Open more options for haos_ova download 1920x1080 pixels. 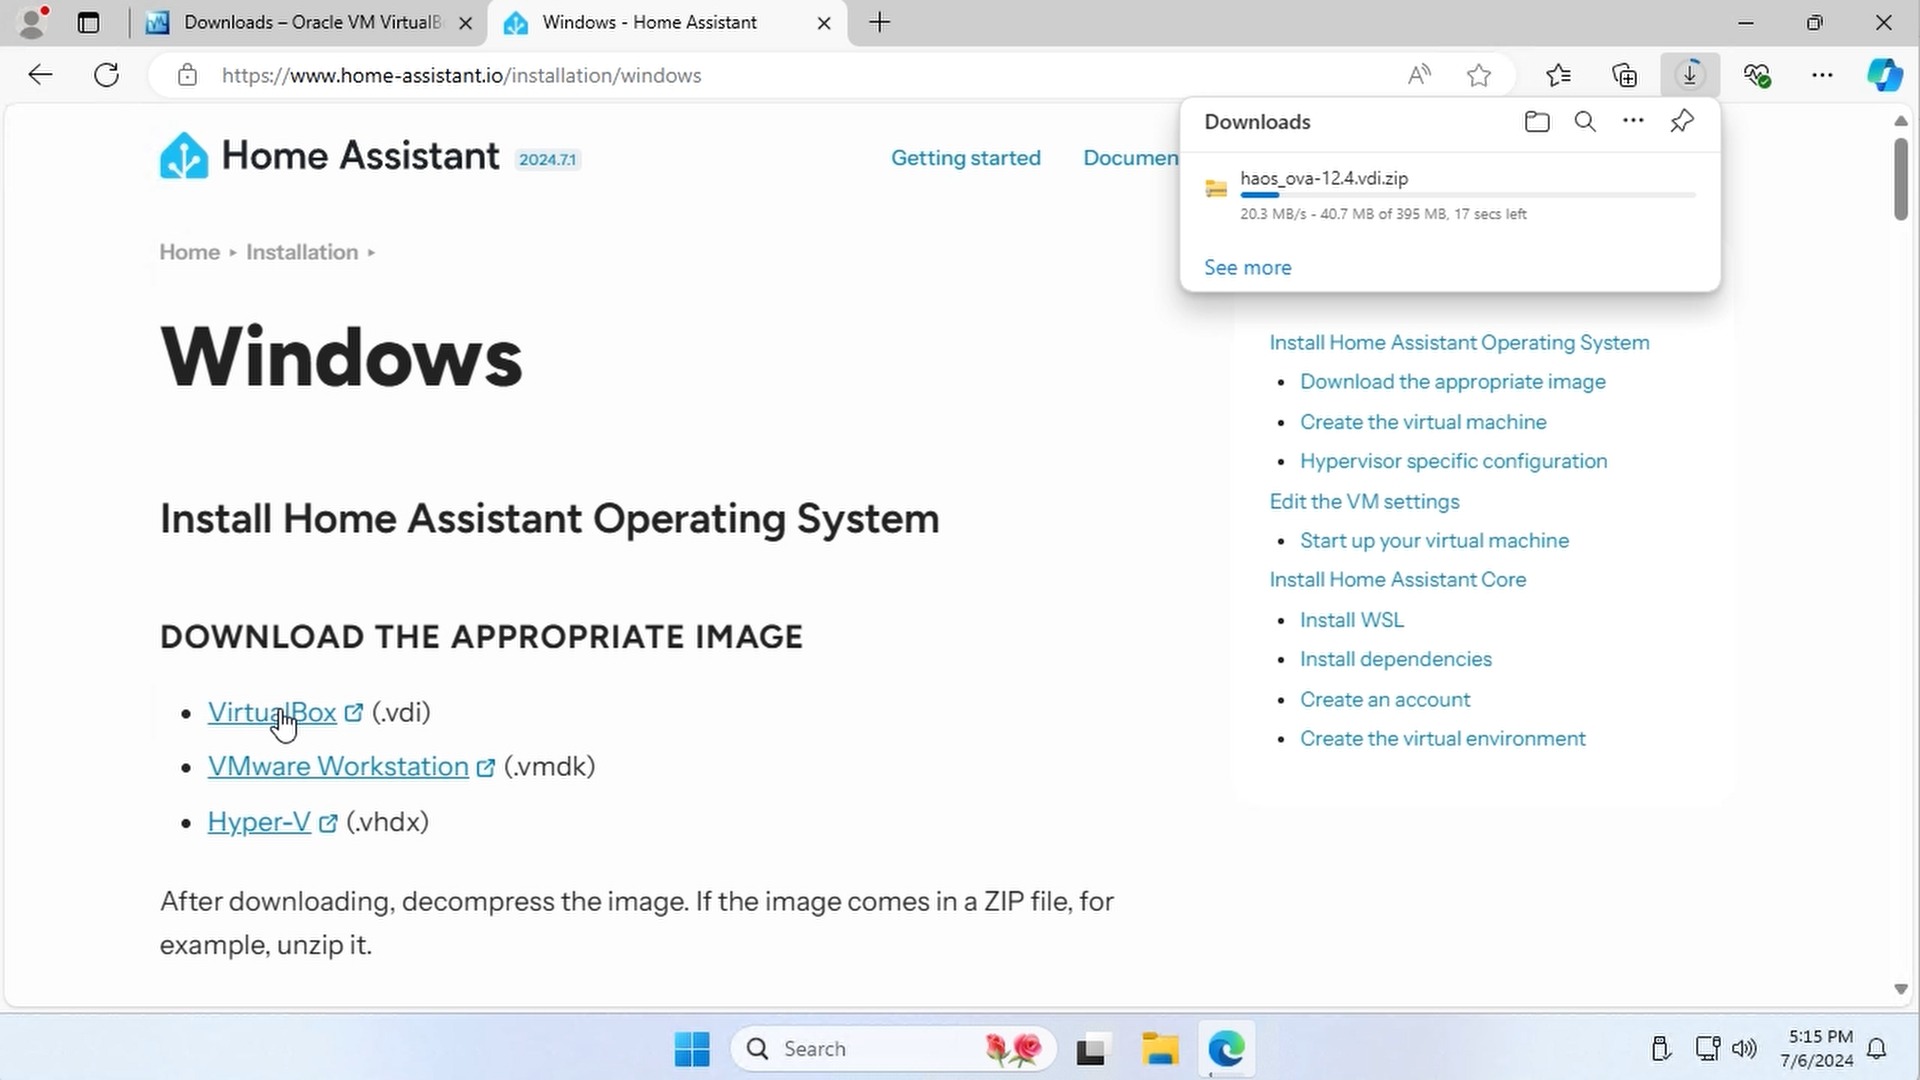(x=1632, y=121)
